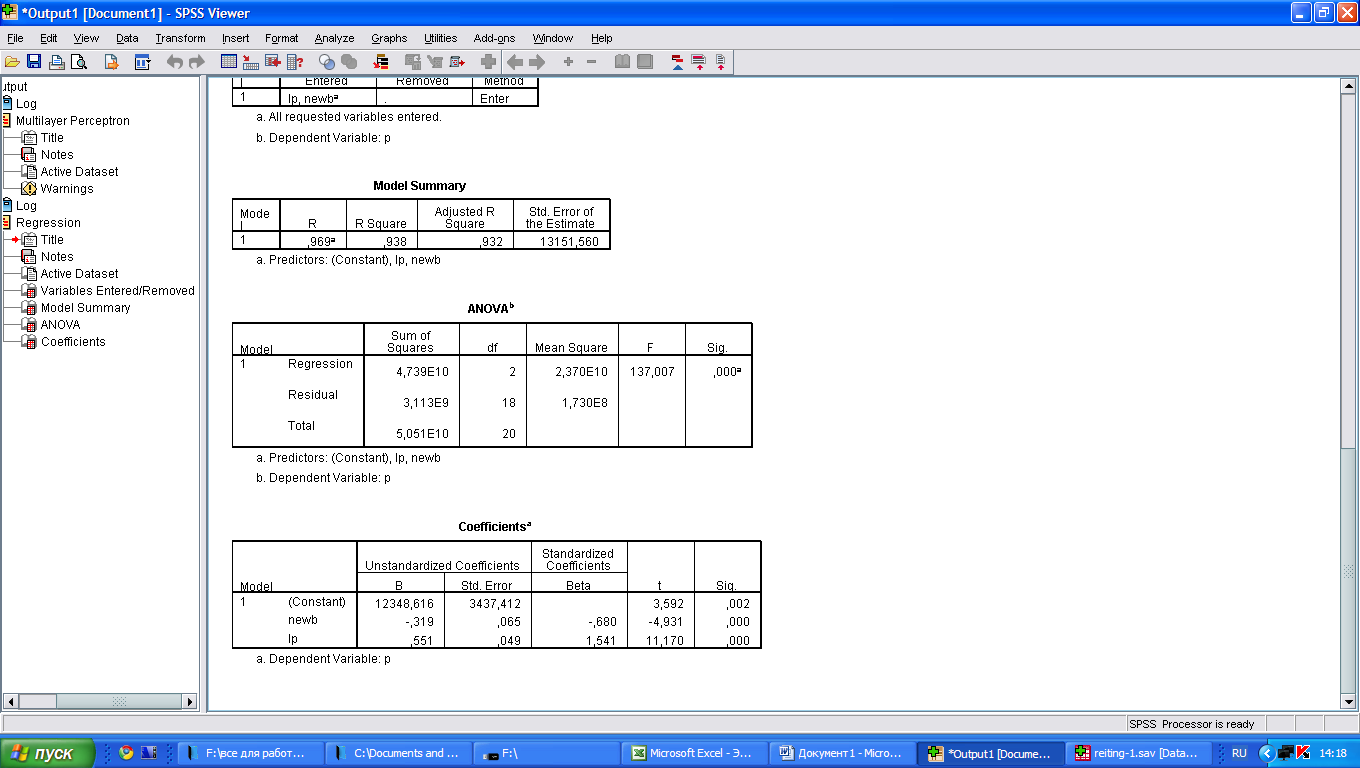The width and height of the screenshot is (1360, 768).
Task: Click output pane vertical scrollbar down arrow
Action: coord(1348,702)
